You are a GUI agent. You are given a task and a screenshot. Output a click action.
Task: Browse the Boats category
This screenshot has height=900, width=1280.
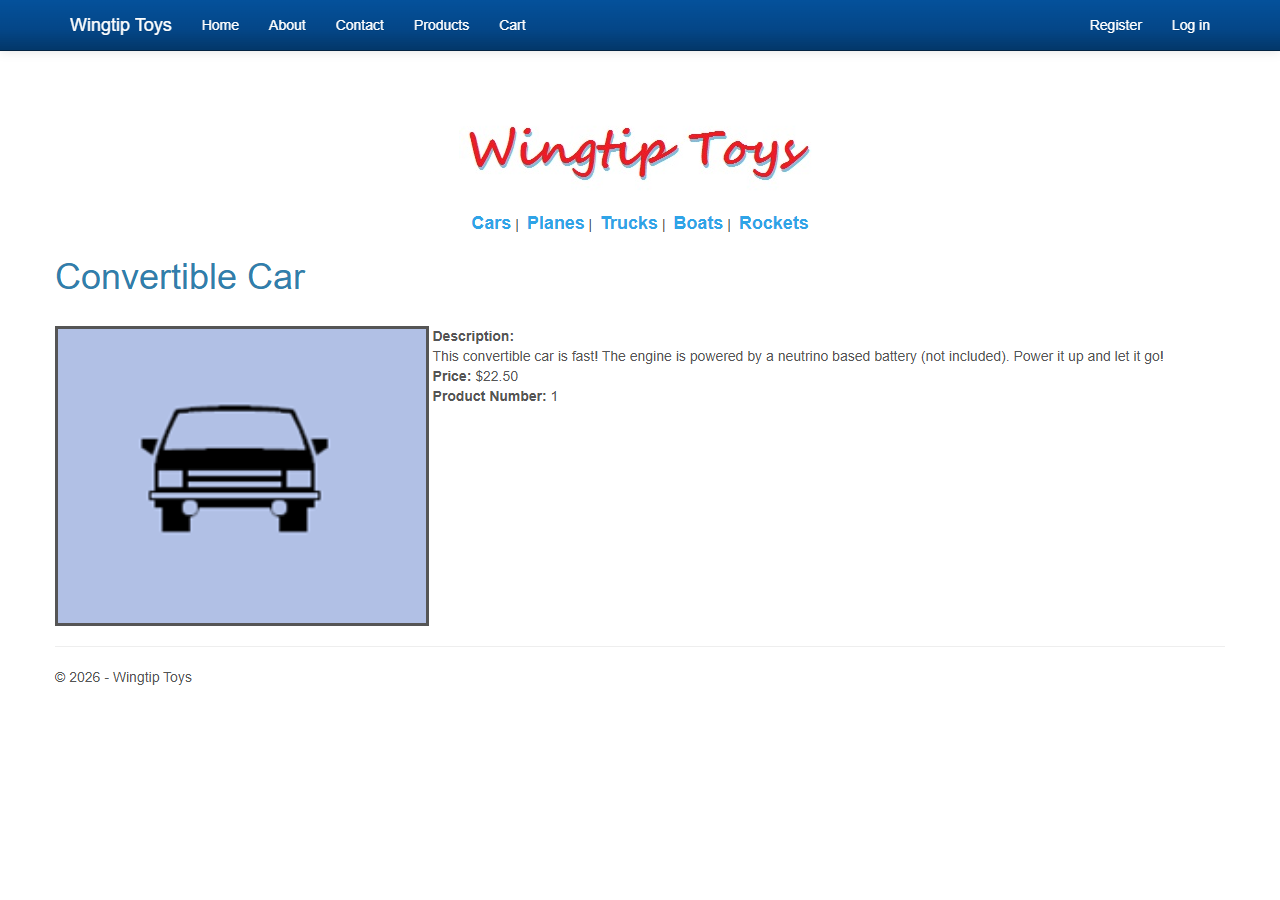(698, 223)
